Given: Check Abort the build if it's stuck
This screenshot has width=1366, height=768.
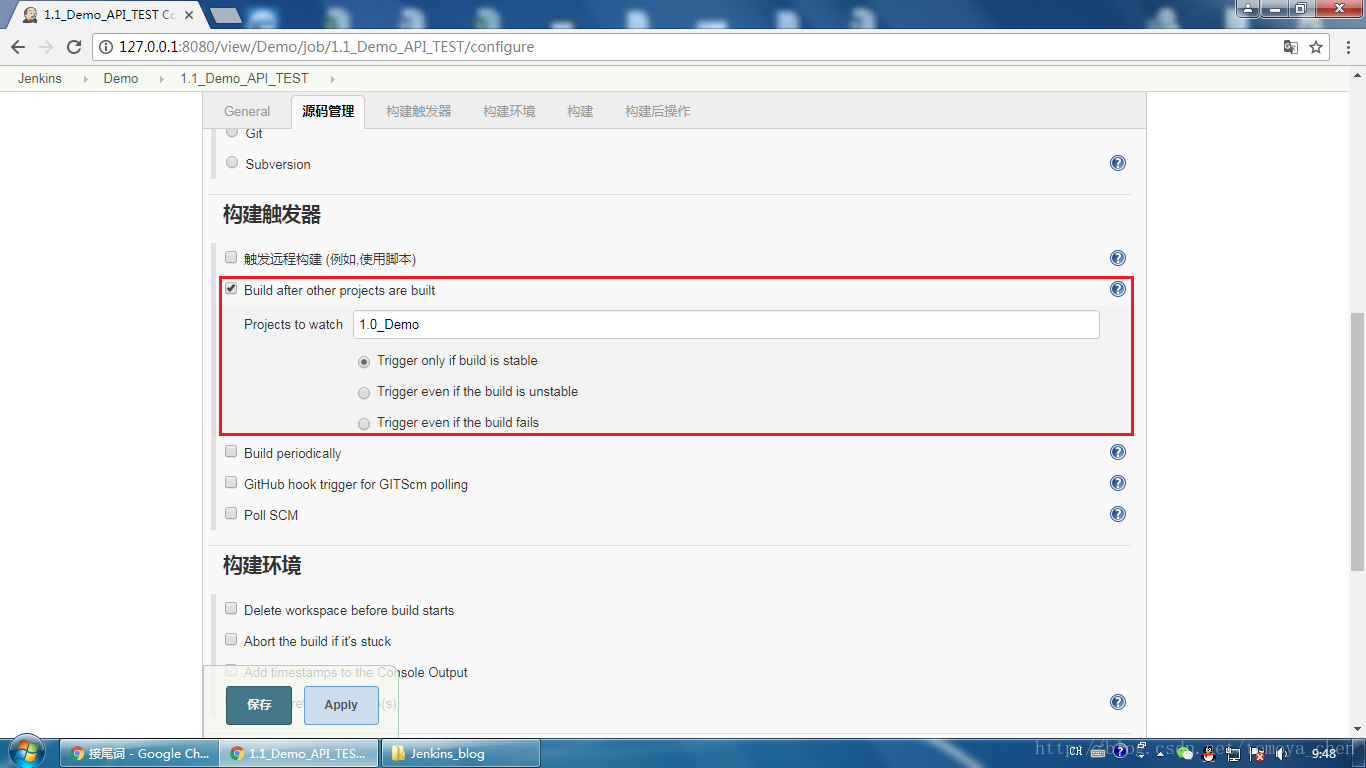Looking at the screenshot, I should point(231,639).
